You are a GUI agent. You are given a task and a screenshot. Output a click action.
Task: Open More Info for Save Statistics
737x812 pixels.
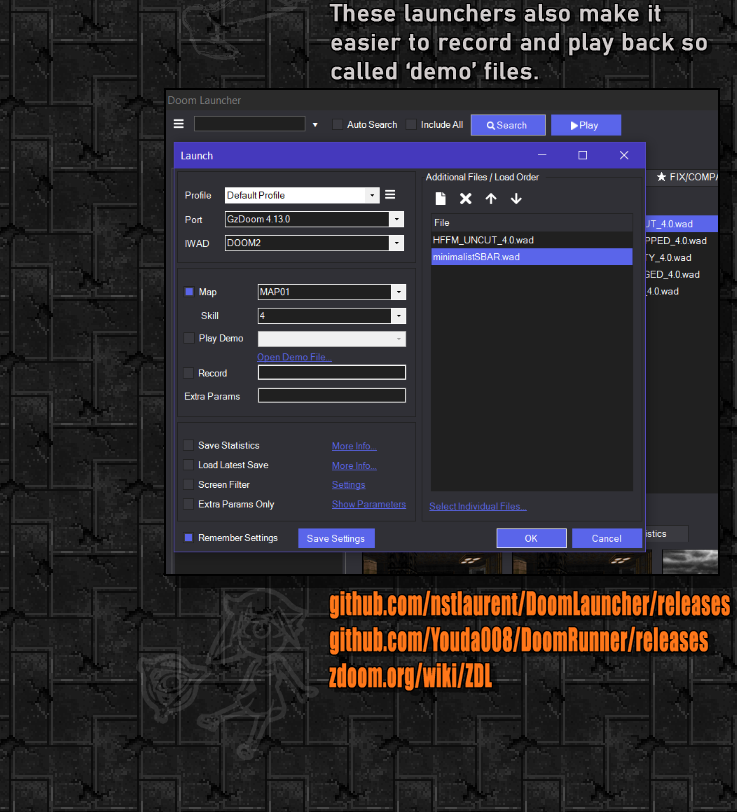pyautogui.click(x=354, y=446)
